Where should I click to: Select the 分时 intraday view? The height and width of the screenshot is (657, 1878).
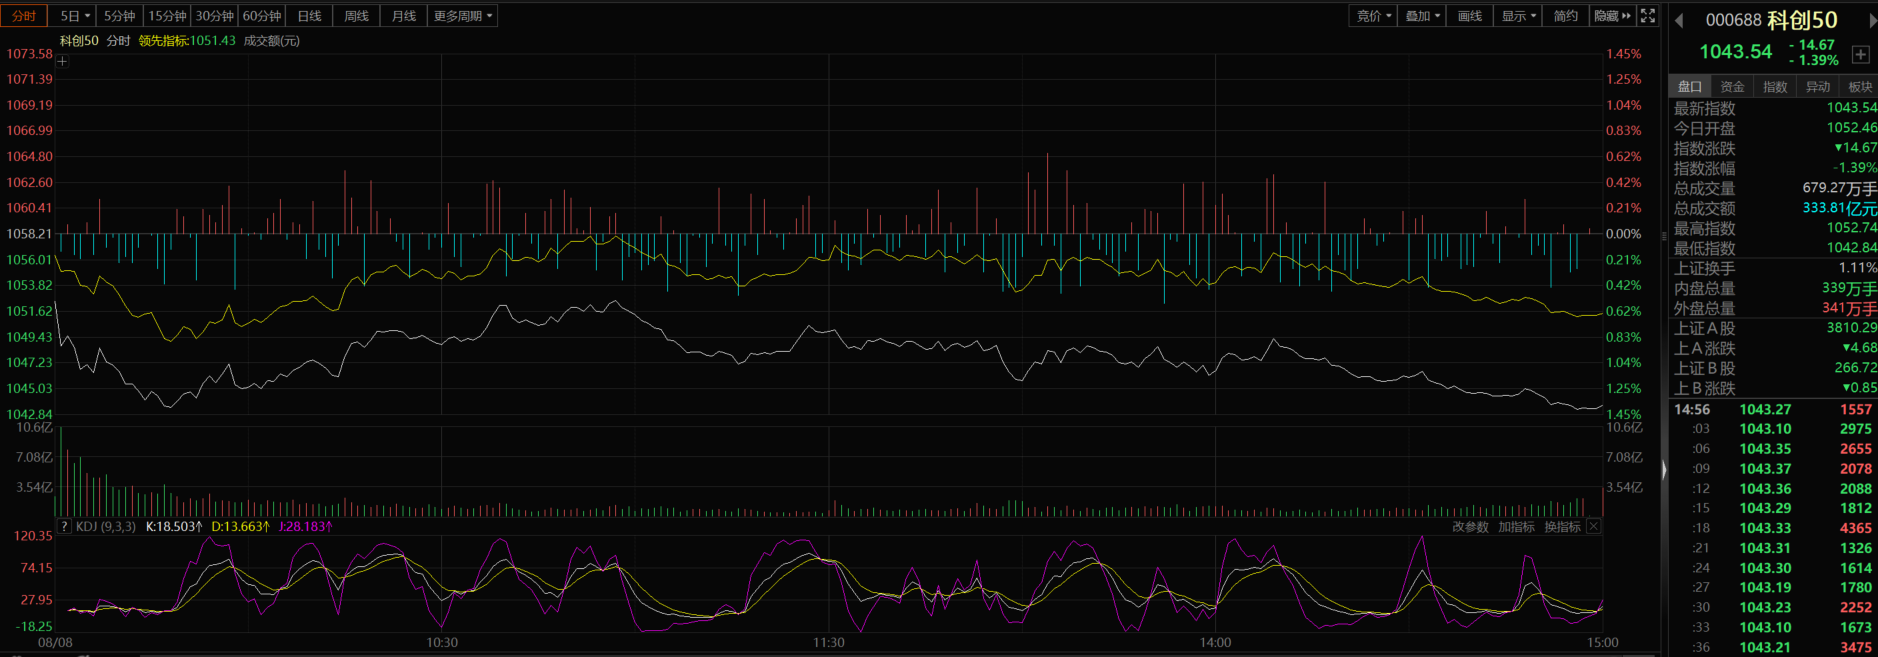[x=24, y=16]
